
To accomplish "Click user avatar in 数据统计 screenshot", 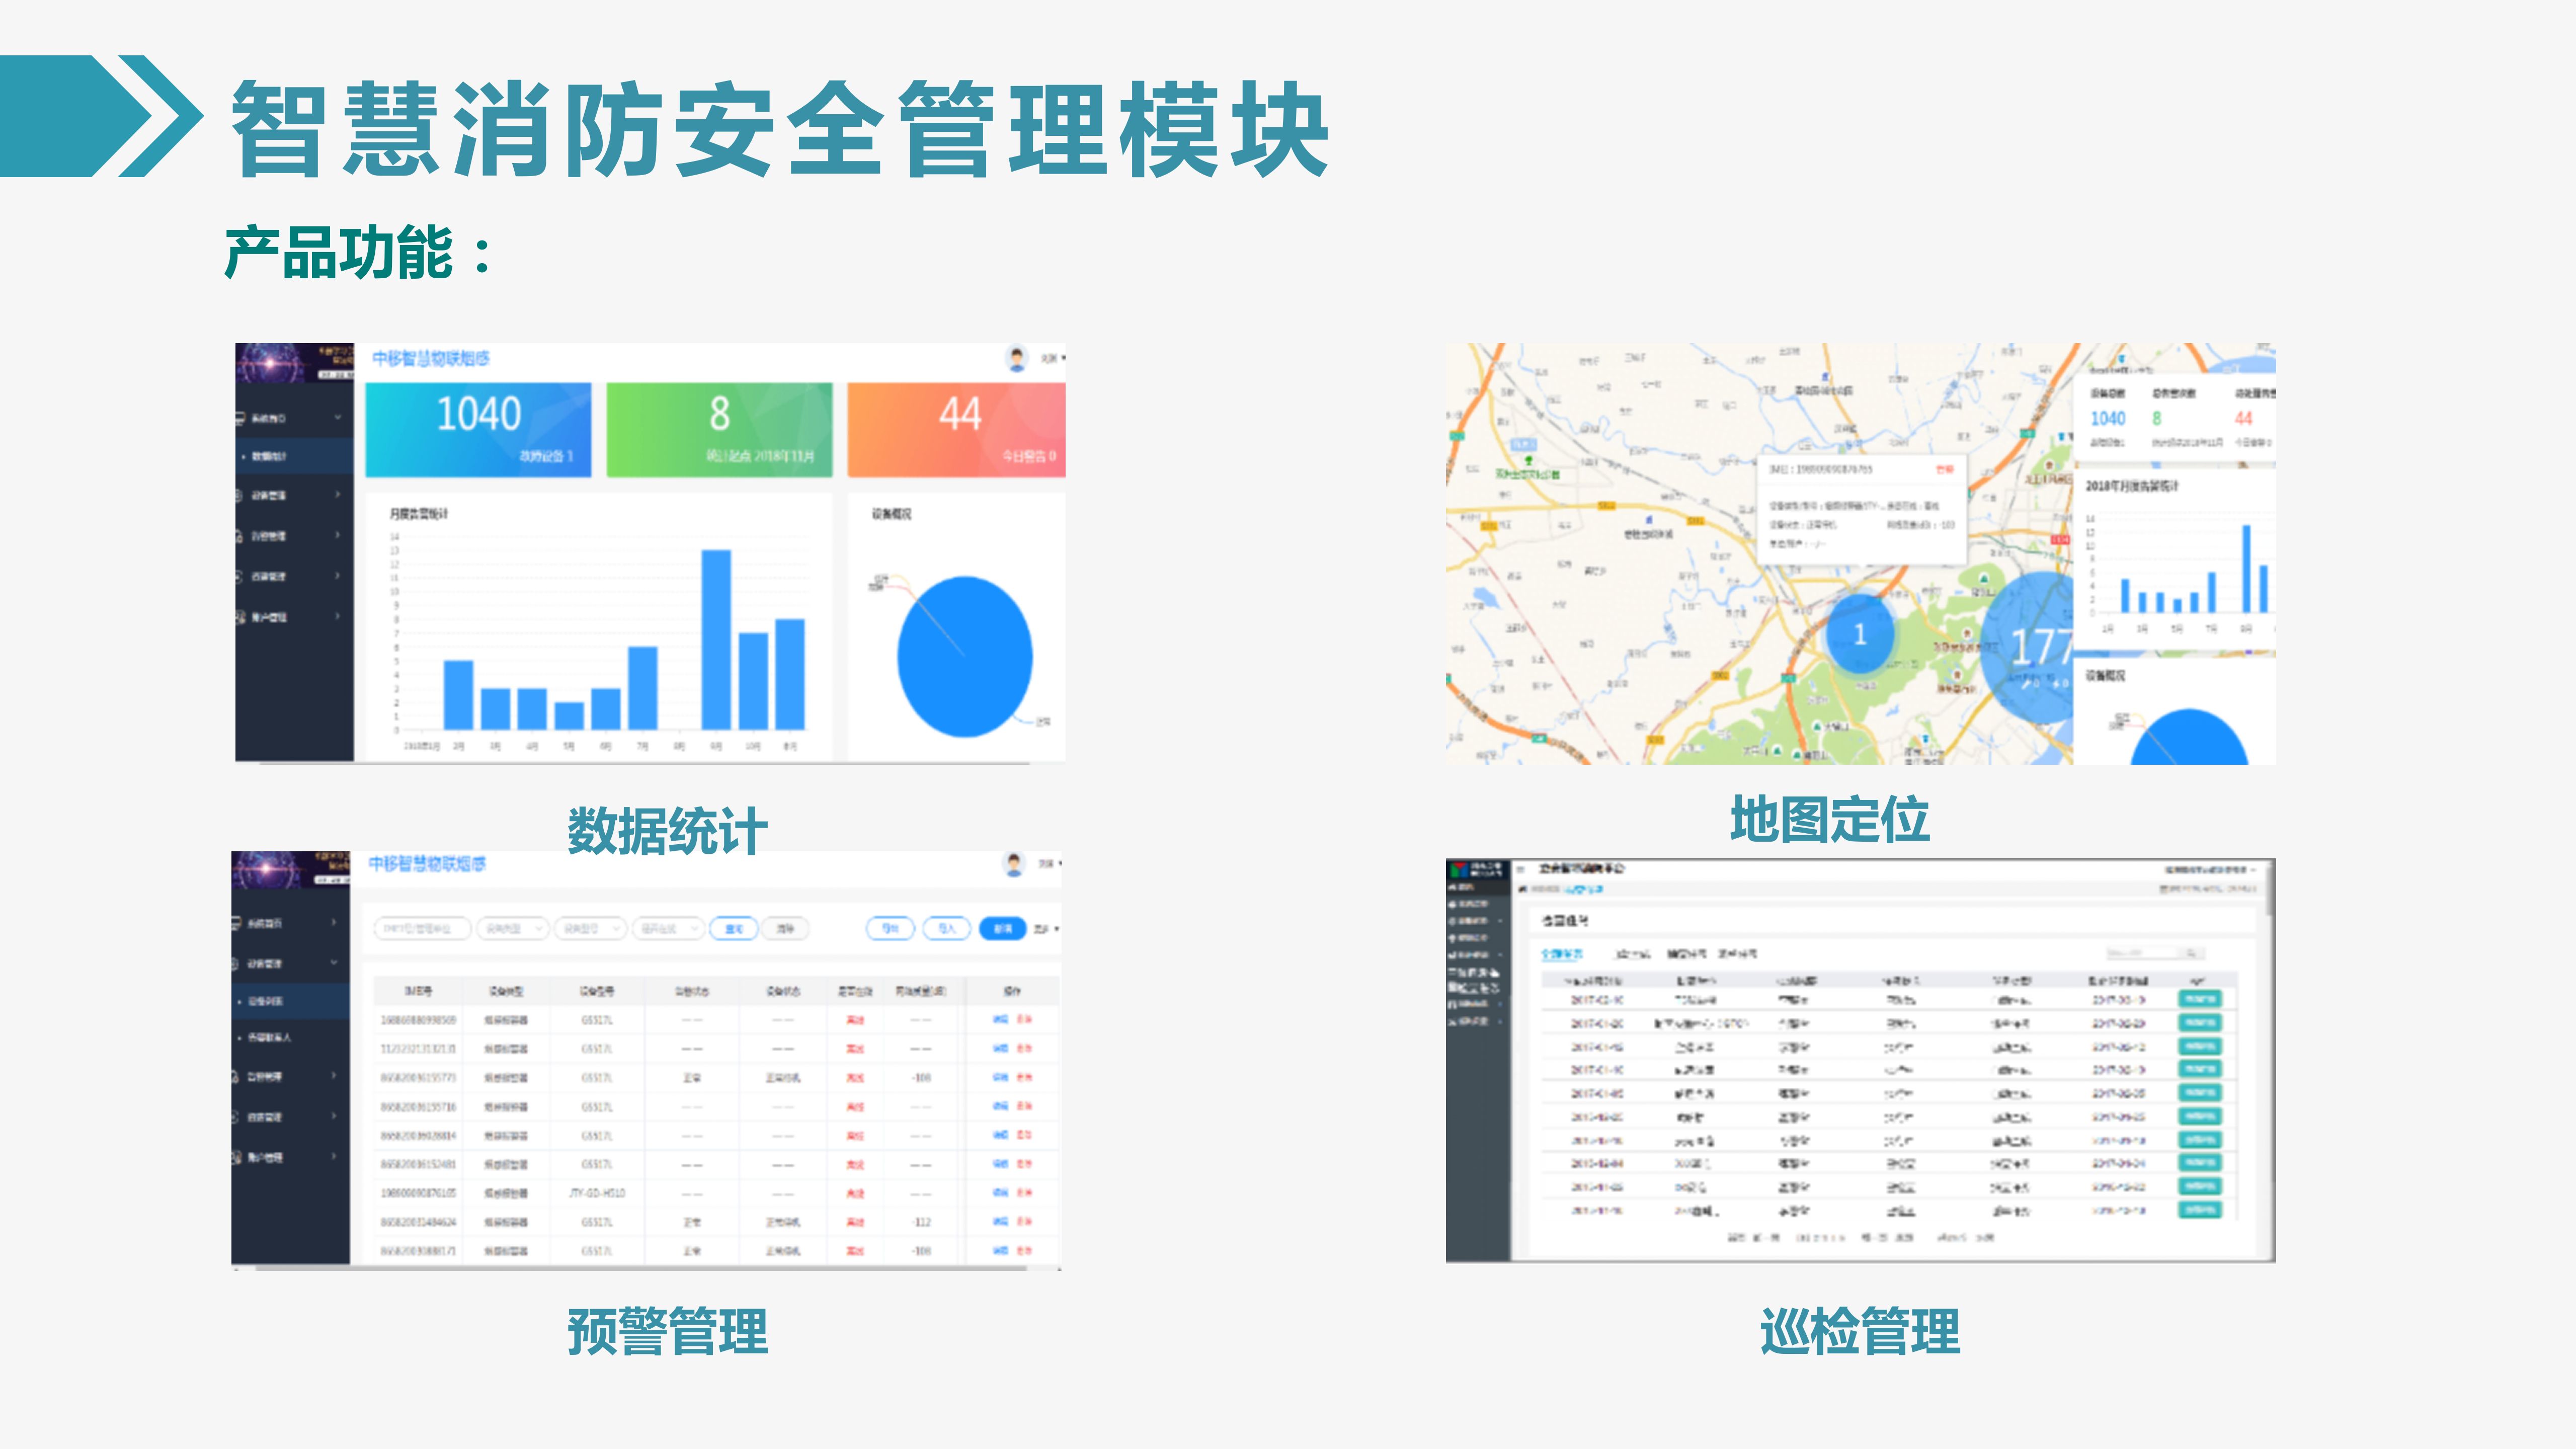I will (x=1016, y=358).
